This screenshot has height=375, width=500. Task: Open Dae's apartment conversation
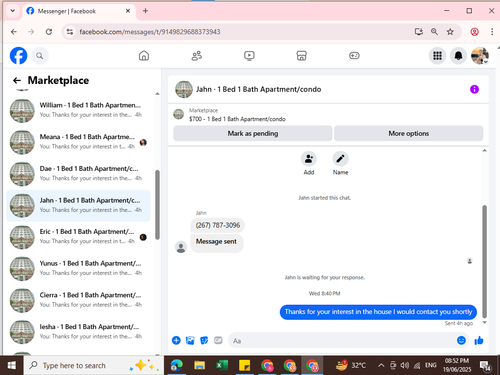tap(78, 173)
